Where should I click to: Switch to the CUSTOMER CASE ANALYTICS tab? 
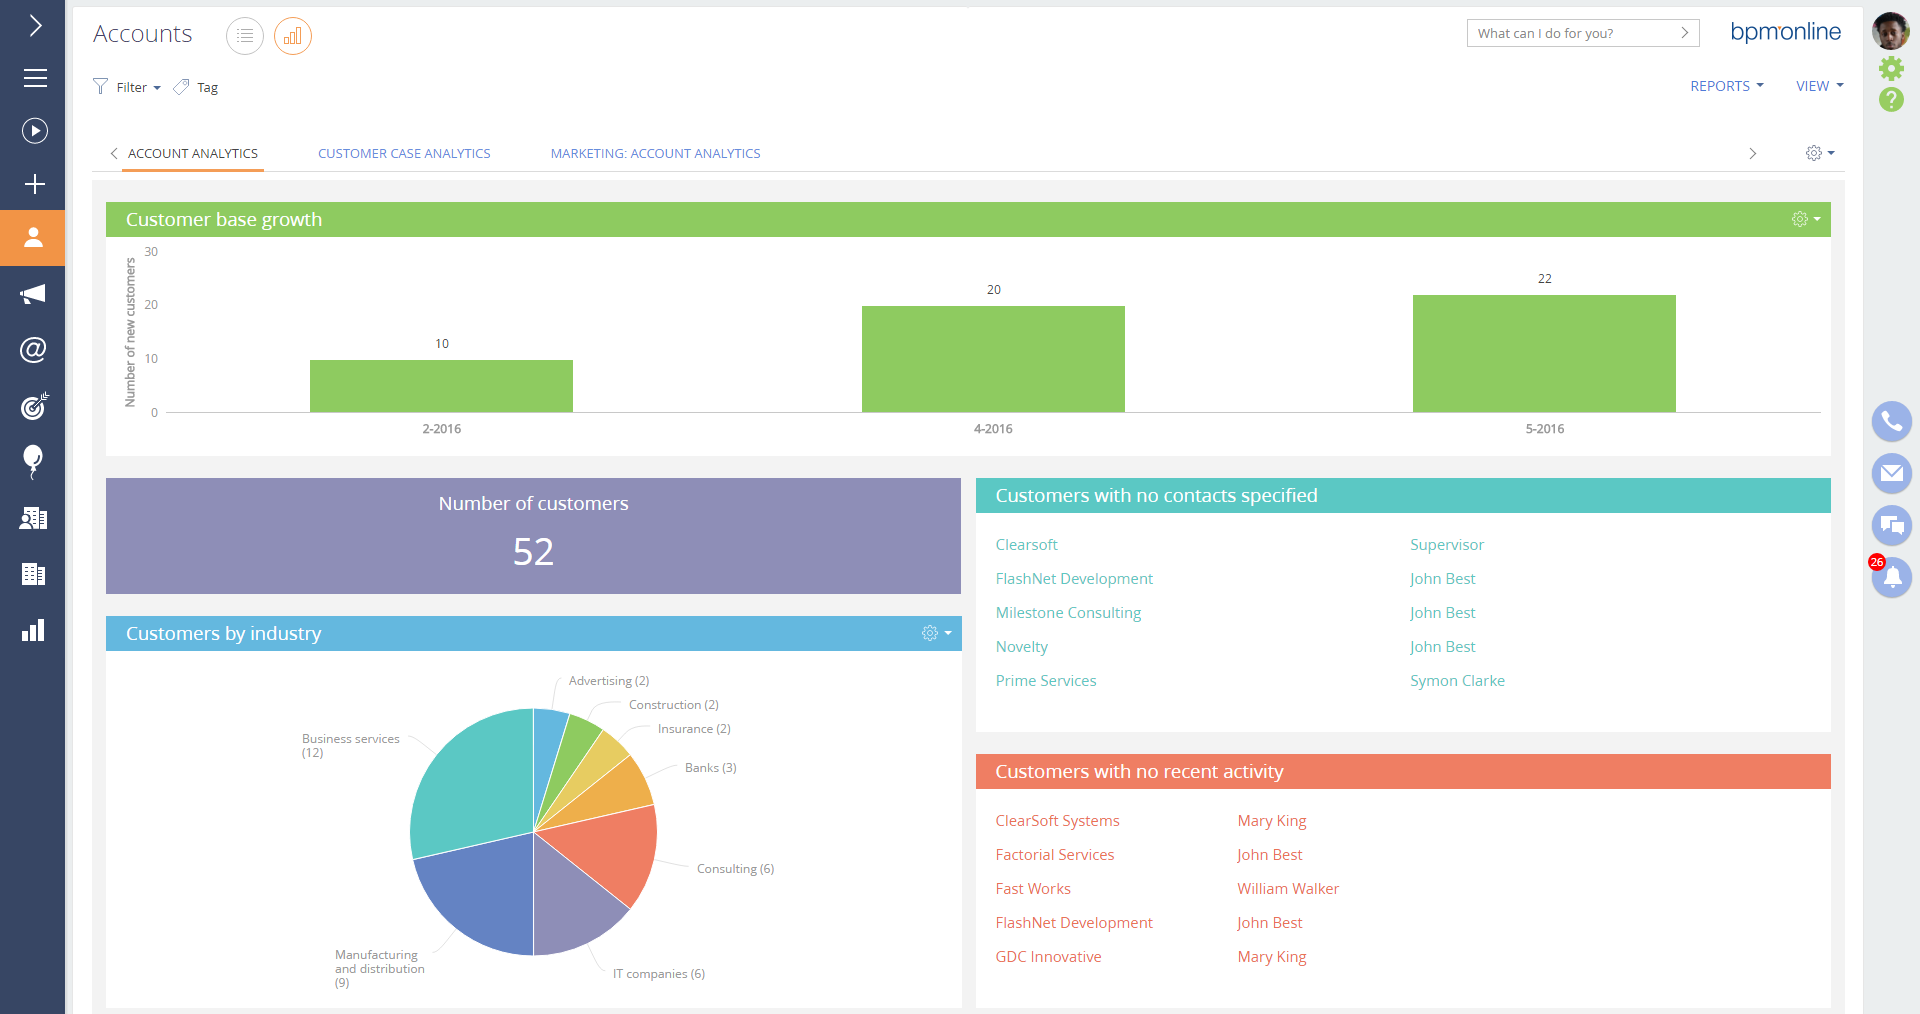tap(404, 153)
